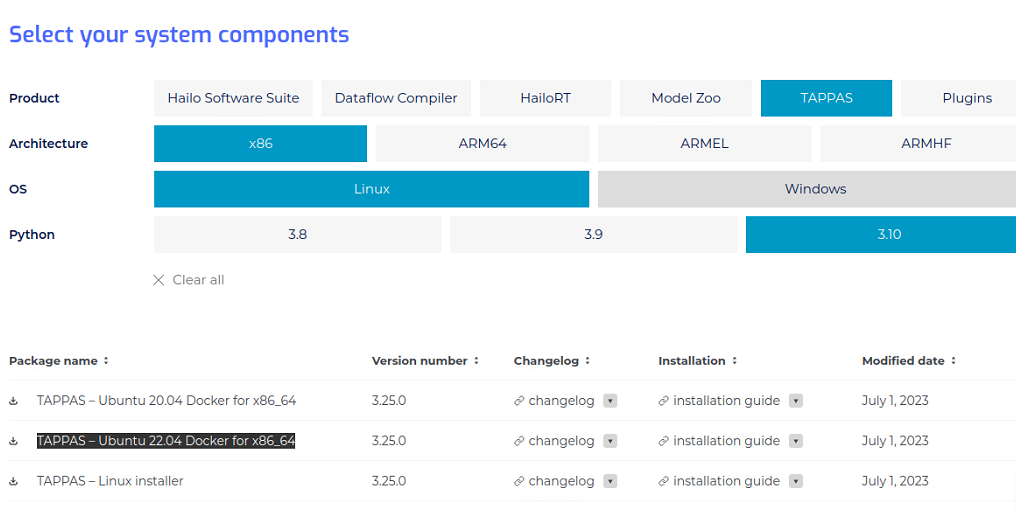Switch product to Hailo Software Suite
The height and width of the screenshot is (510, 1016).
(233, 99)
